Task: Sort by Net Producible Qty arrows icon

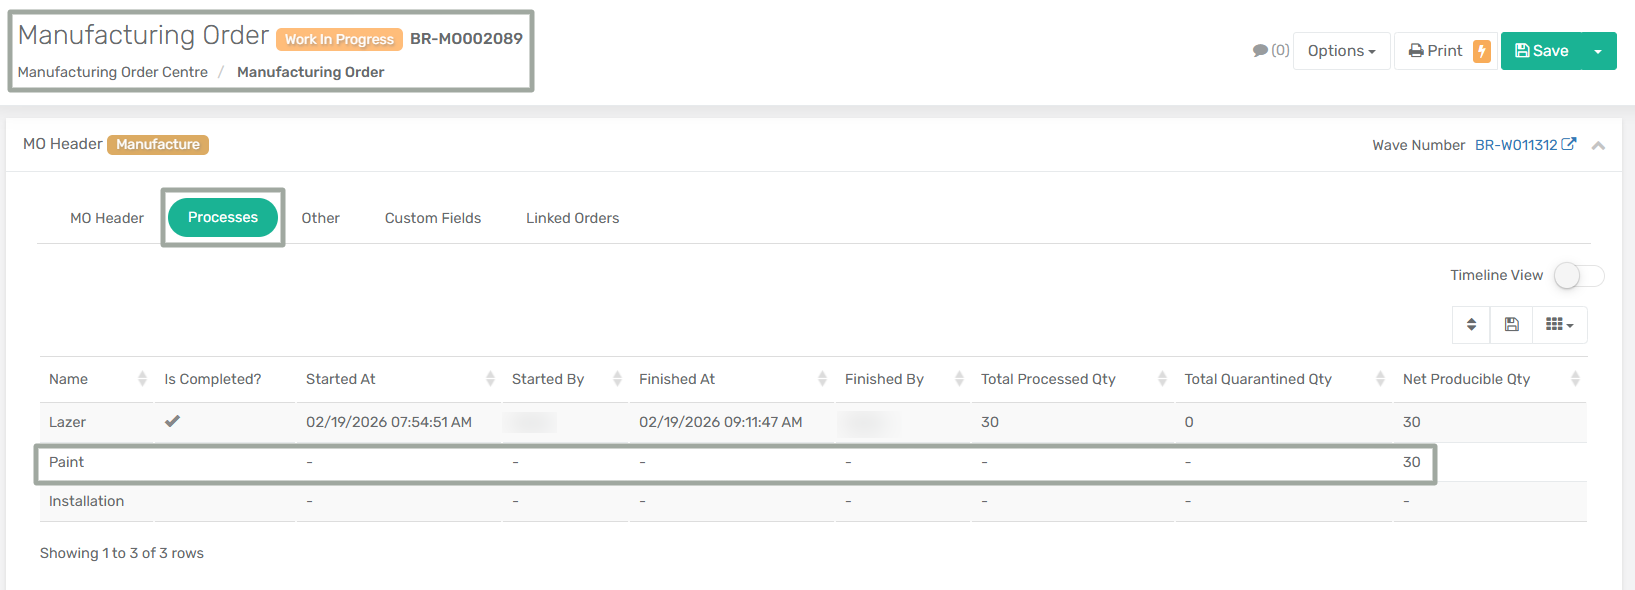Action: coord(1575,379)
